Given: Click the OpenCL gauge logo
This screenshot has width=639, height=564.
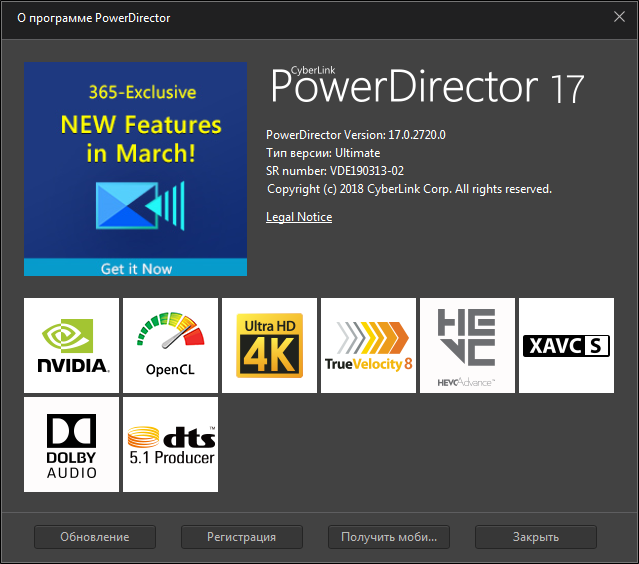Looking at the screenshot, I should coord(170,345).
